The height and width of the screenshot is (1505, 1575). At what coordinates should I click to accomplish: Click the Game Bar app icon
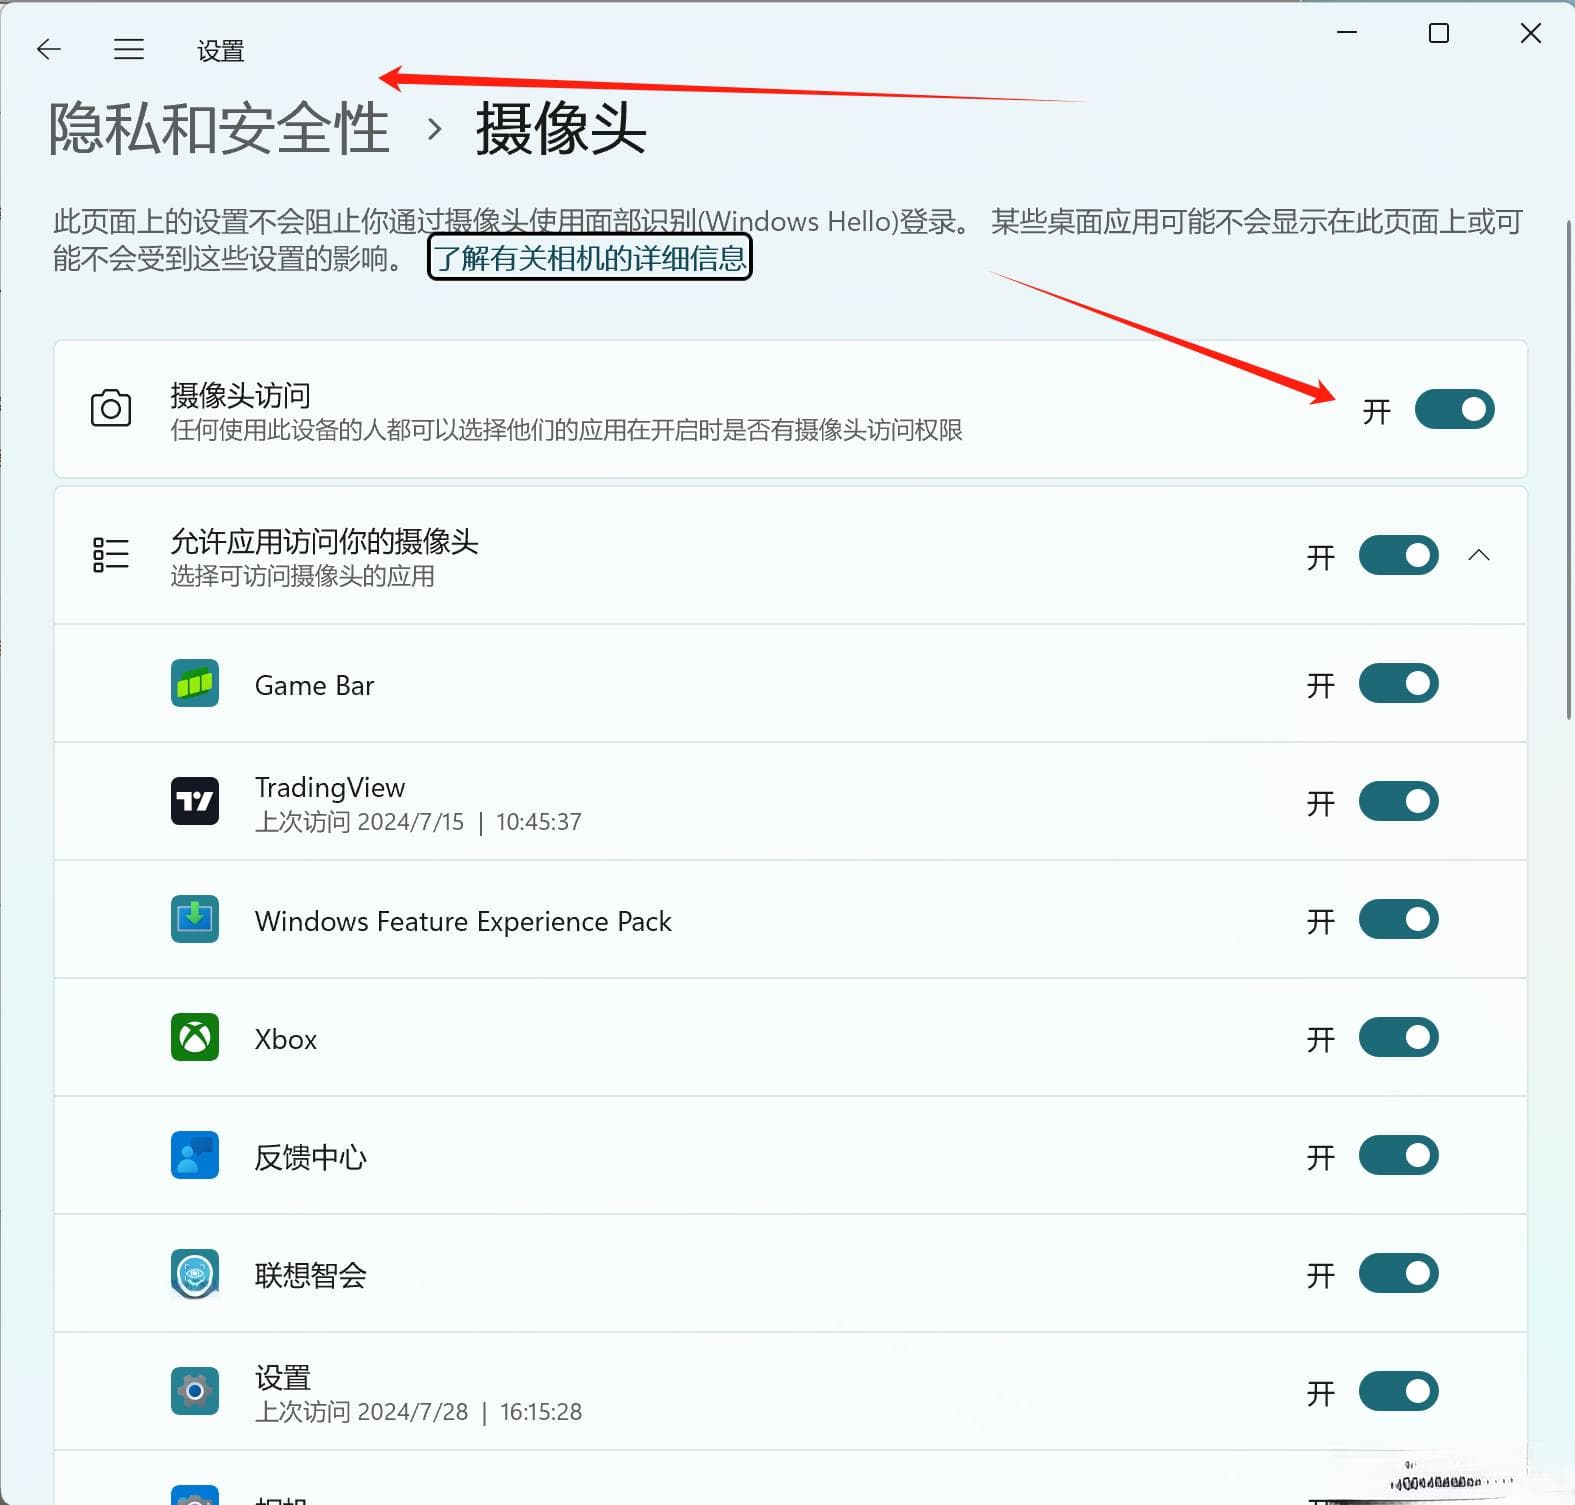point(195,684)
